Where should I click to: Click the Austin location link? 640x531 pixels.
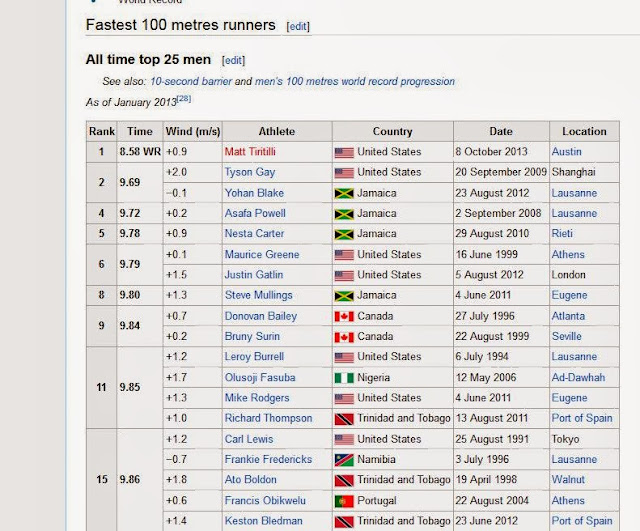pyautogui.click(x=567, y=152)
